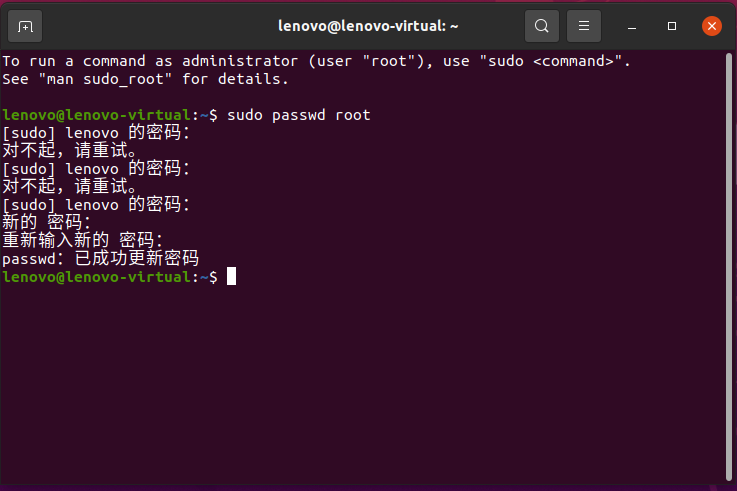Click the first green prompt before sudo passwd
This screenshot has width=737, height=491.
tap(96, 115)
